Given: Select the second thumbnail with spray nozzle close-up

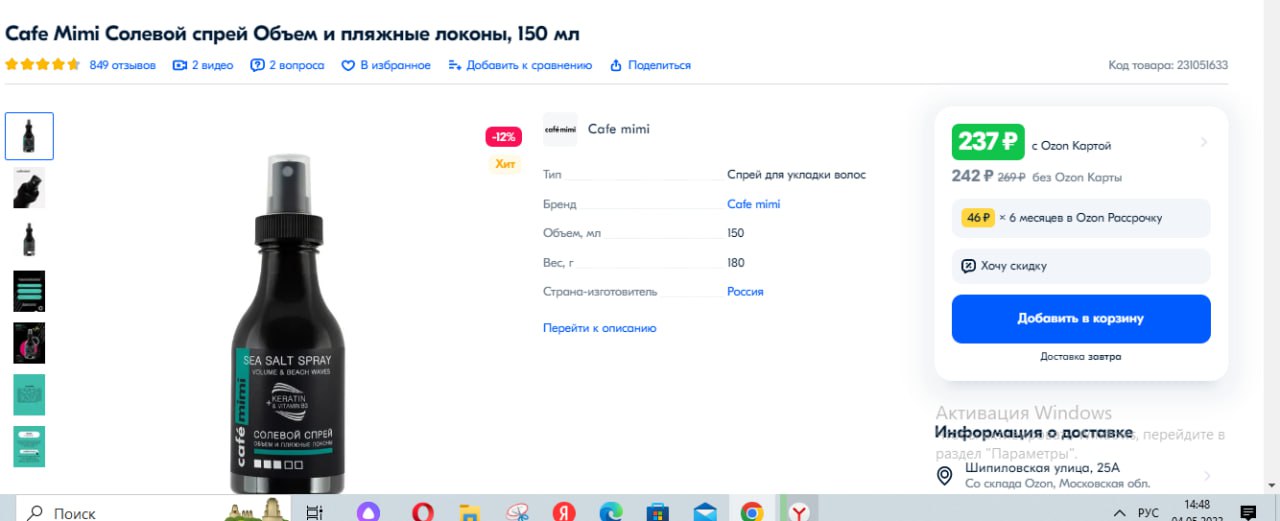Looking at the screenshot, I should click(x=29, y=187).
